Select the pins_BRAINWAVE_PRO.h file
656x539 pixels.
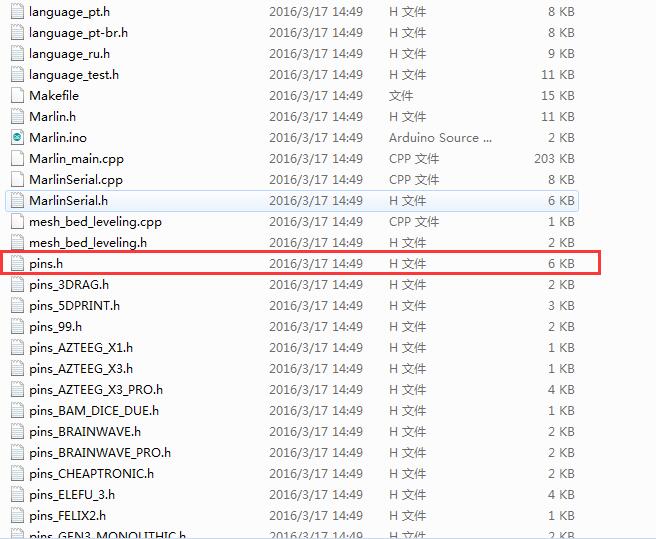tap(100, 452)
